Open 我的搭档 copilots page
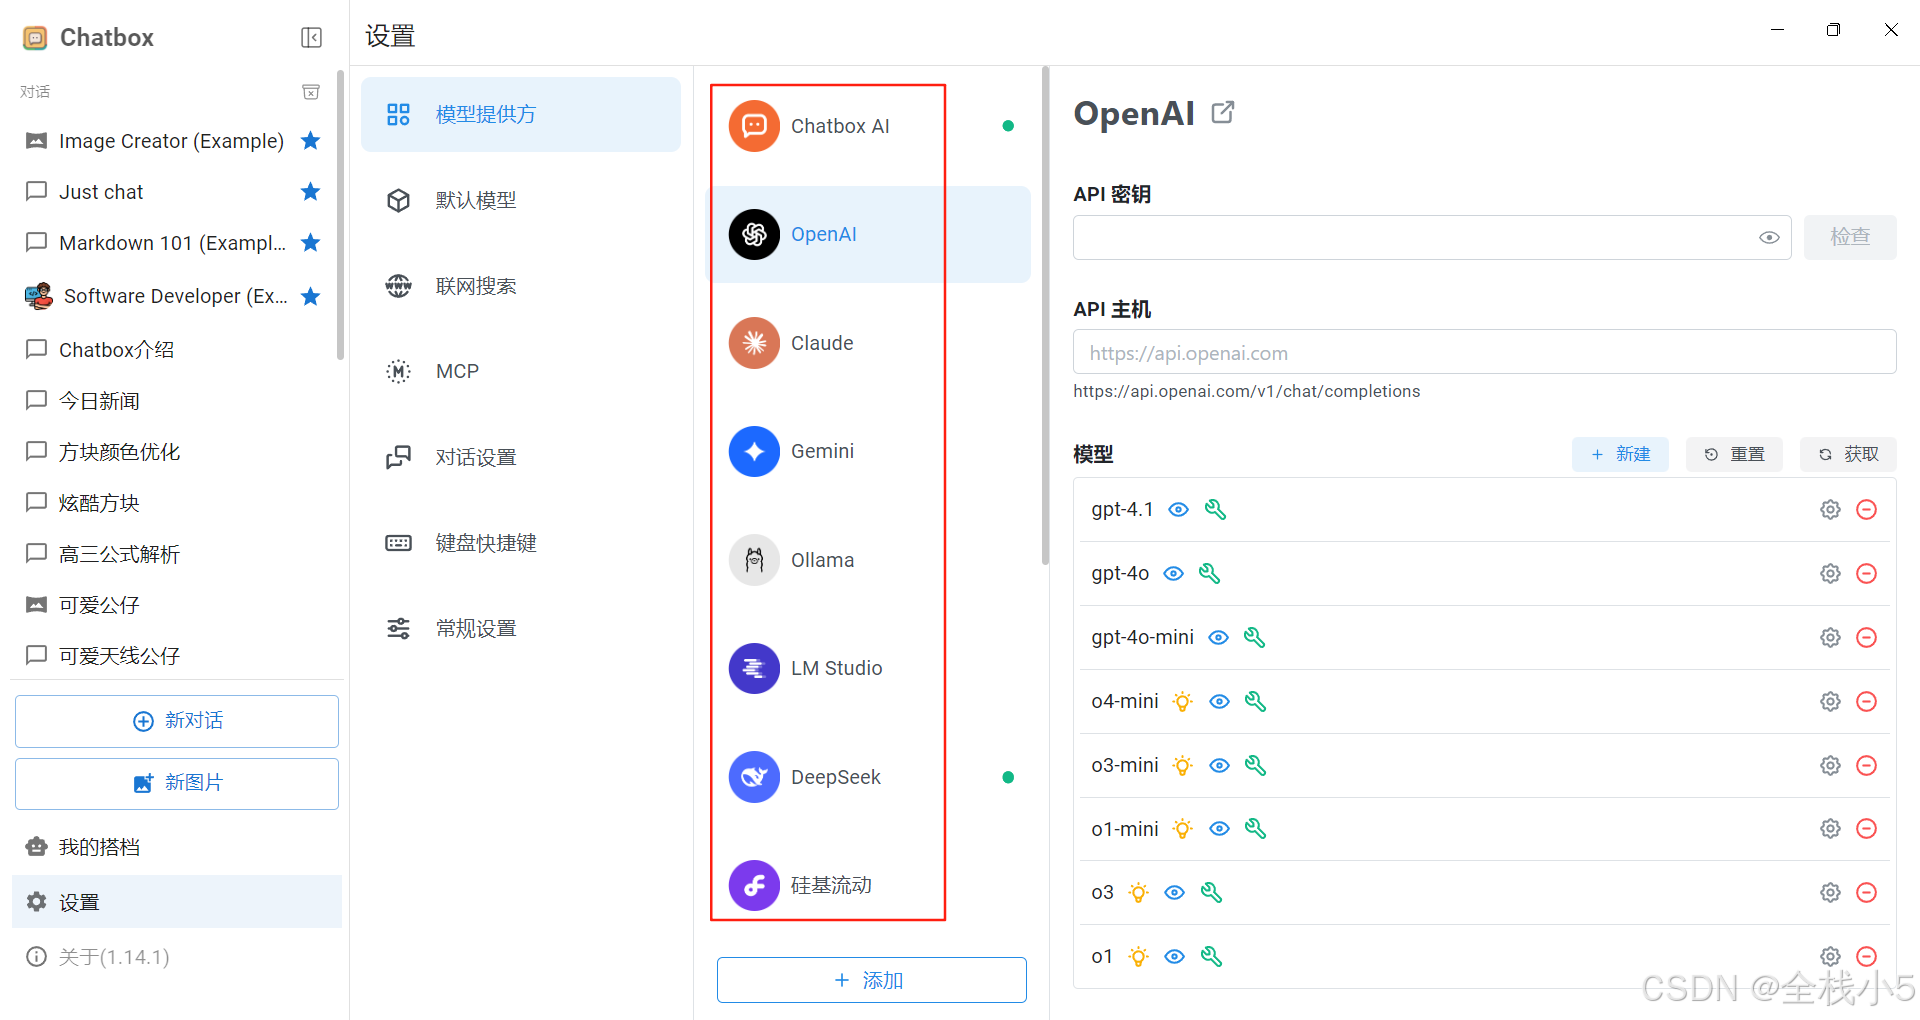 (176, 847)
